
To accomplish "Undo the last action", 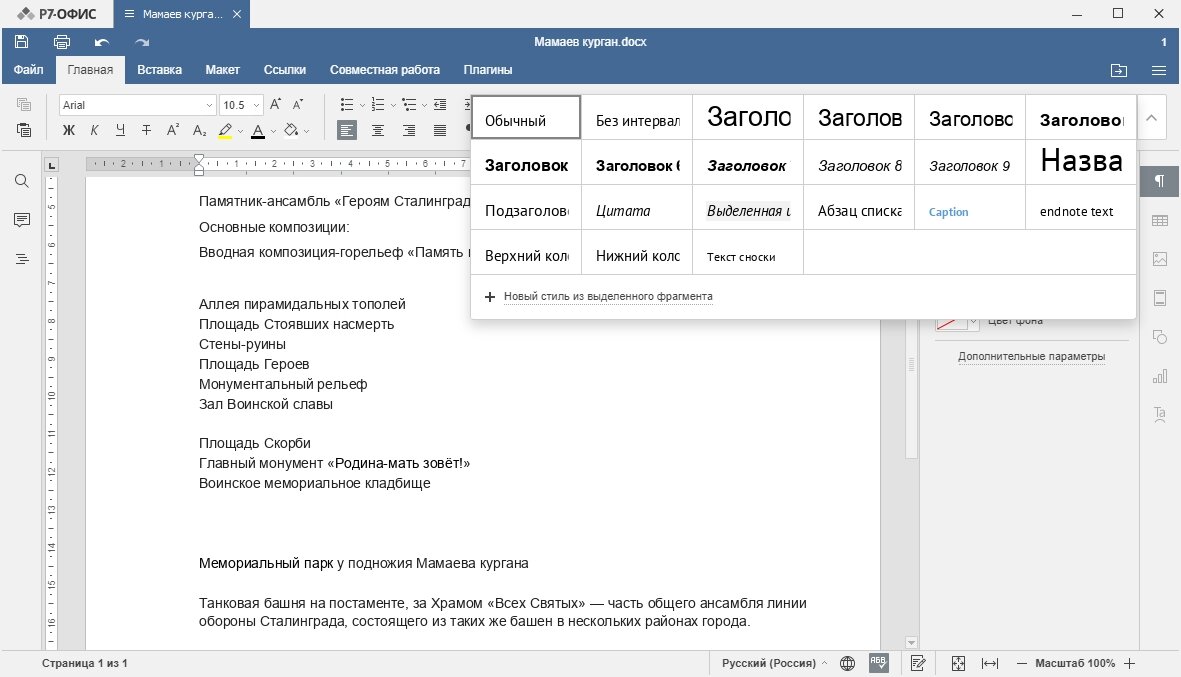I will click(x=102, y=42).
